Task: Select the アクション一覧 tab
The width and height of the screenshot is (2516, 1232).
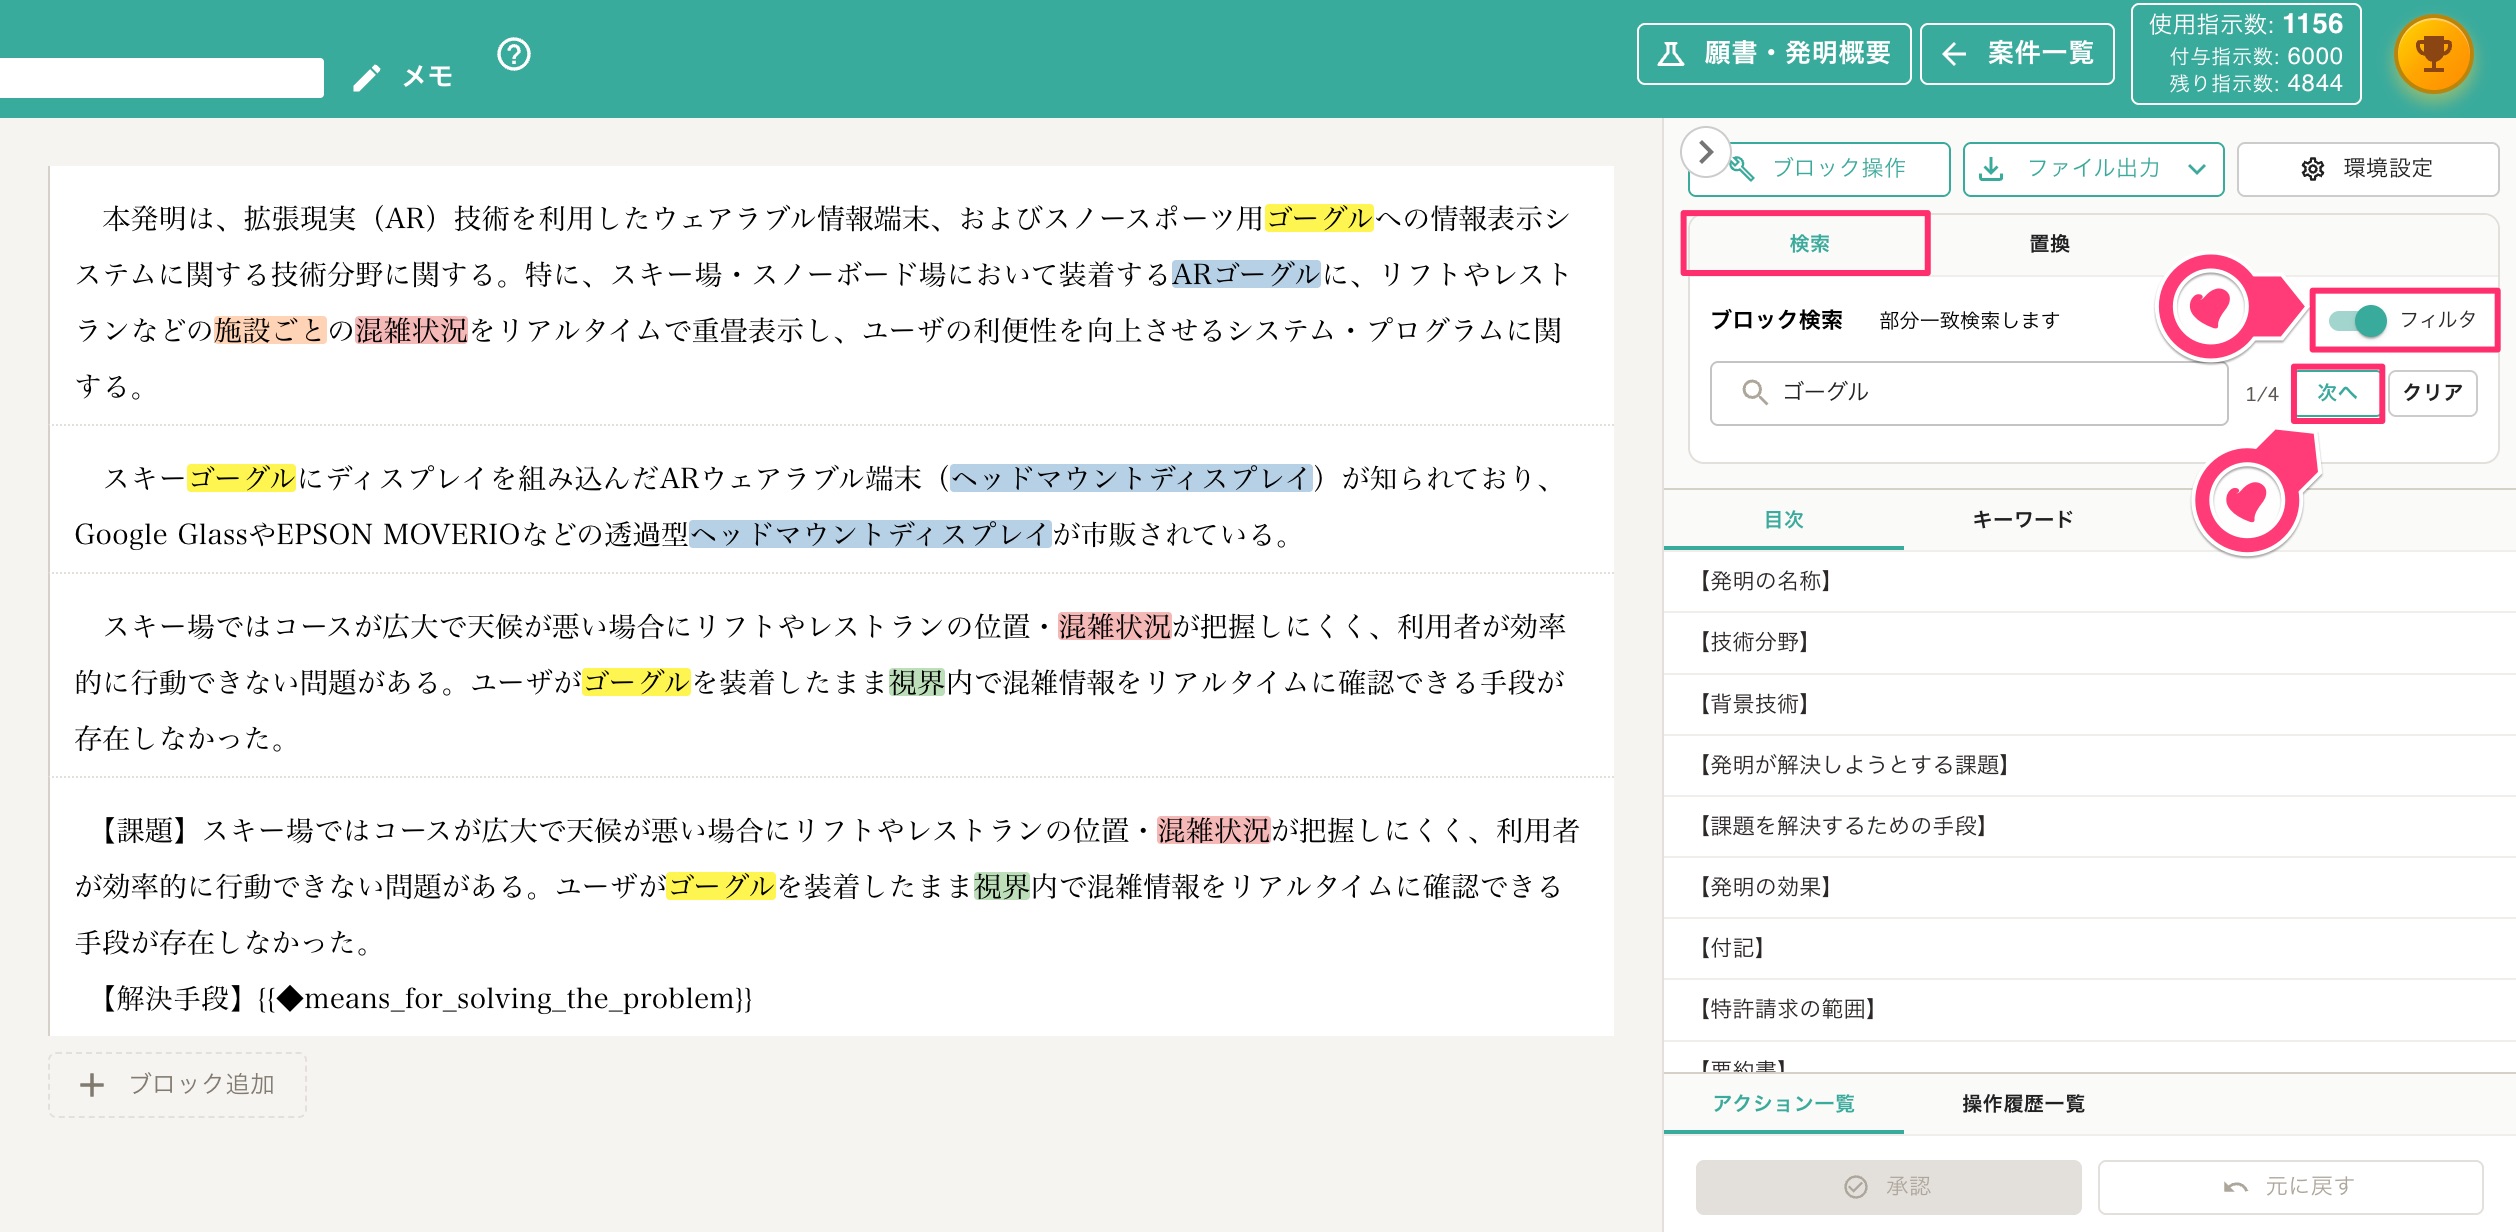Action: click(1783, 1104)
